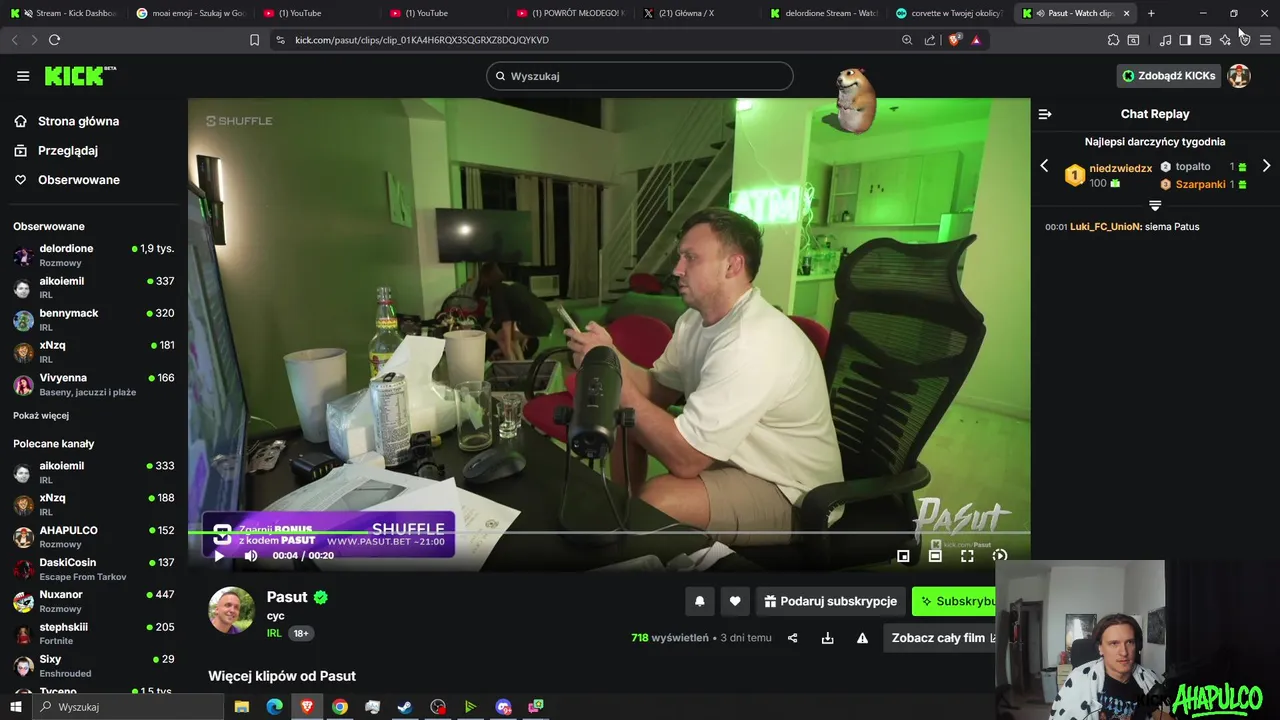Screen dimensions: 1280x720
Task: Show next top gifters page
Action: 1266,166
